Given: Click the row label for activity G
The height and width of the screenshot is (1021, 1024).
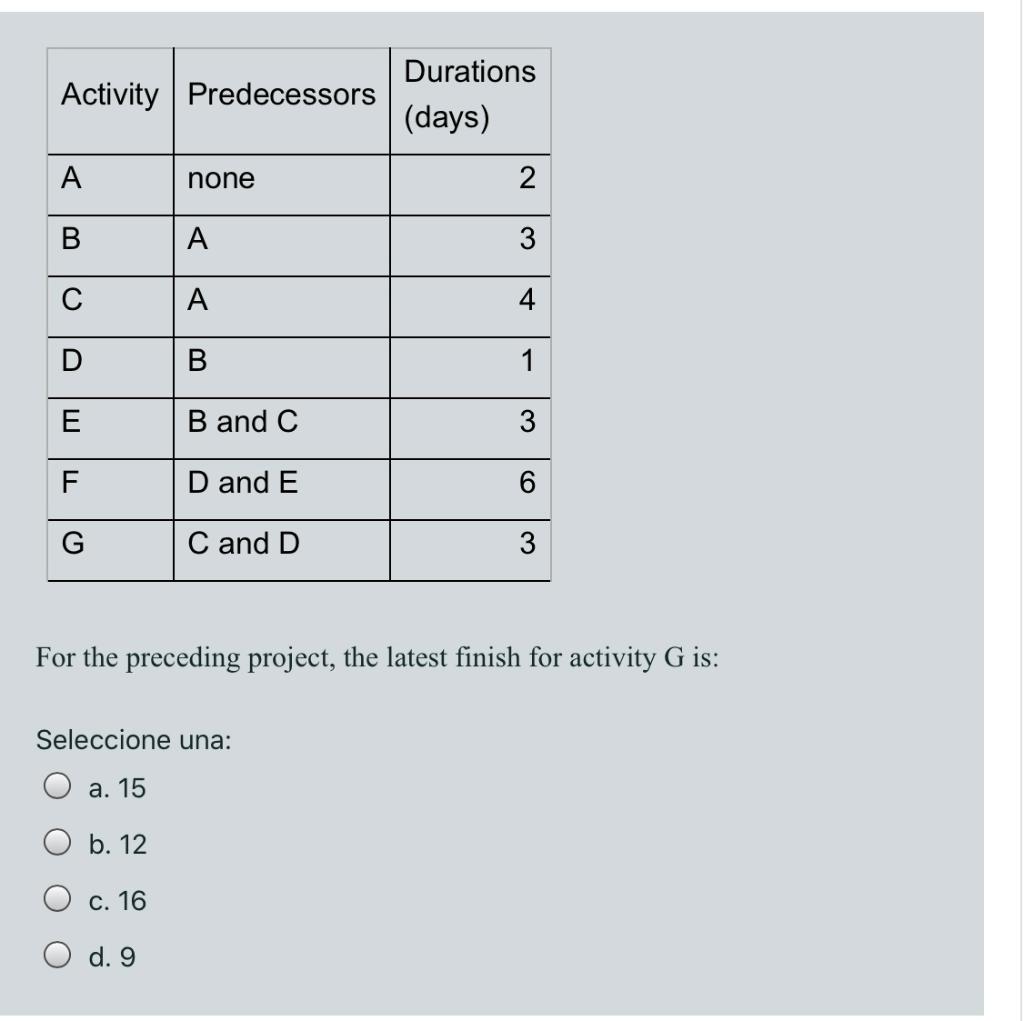Looking at the screenshot, I should click(67, 543).
